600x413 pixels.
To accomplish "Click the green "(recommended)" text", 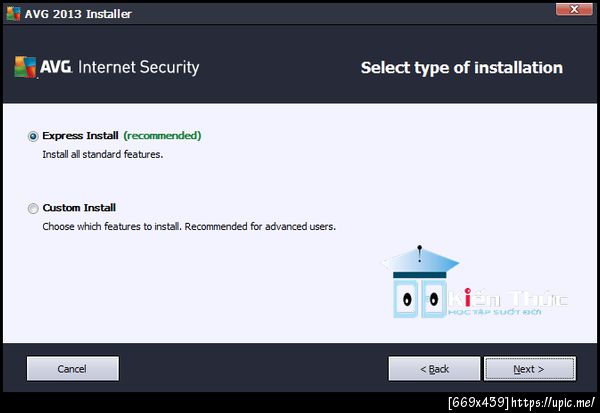I will (162, 135).
